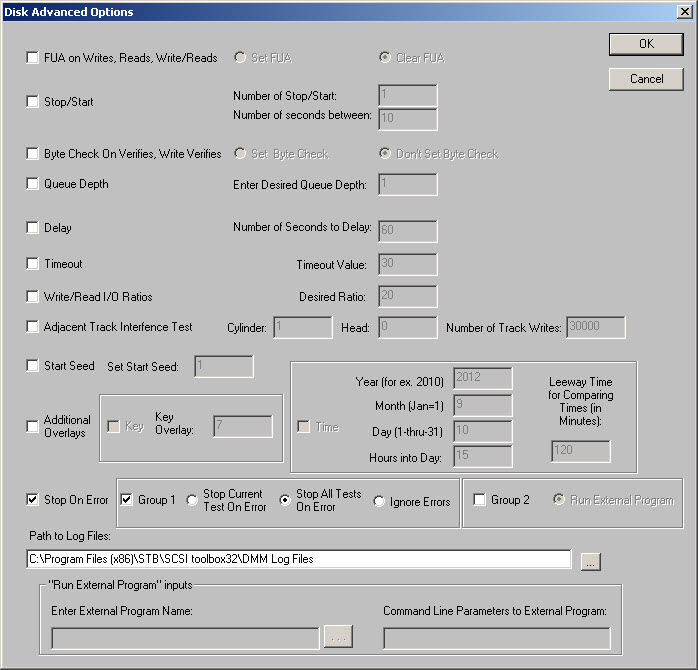Click the Path to Log Files field

[x=299, y=559]
